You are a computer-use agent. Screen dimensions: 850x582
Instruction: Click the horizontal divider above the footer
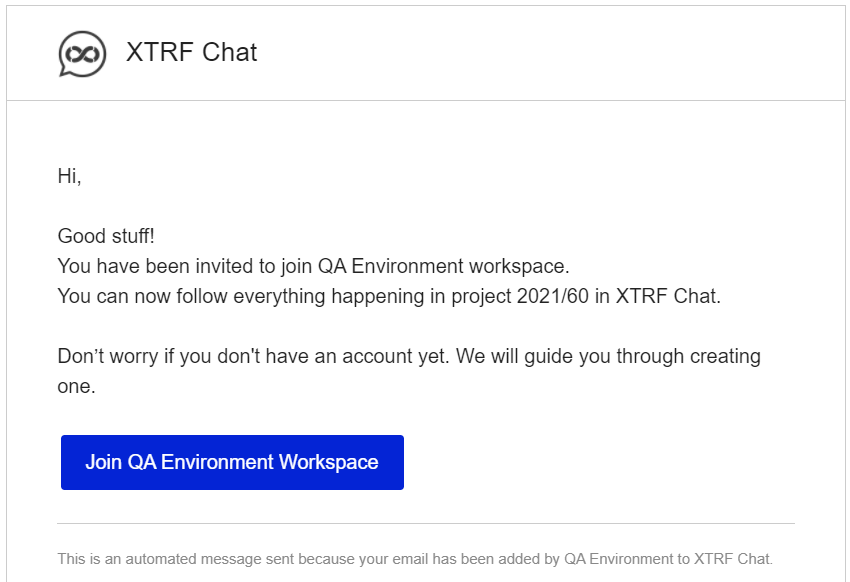click(x=426, y=523)
